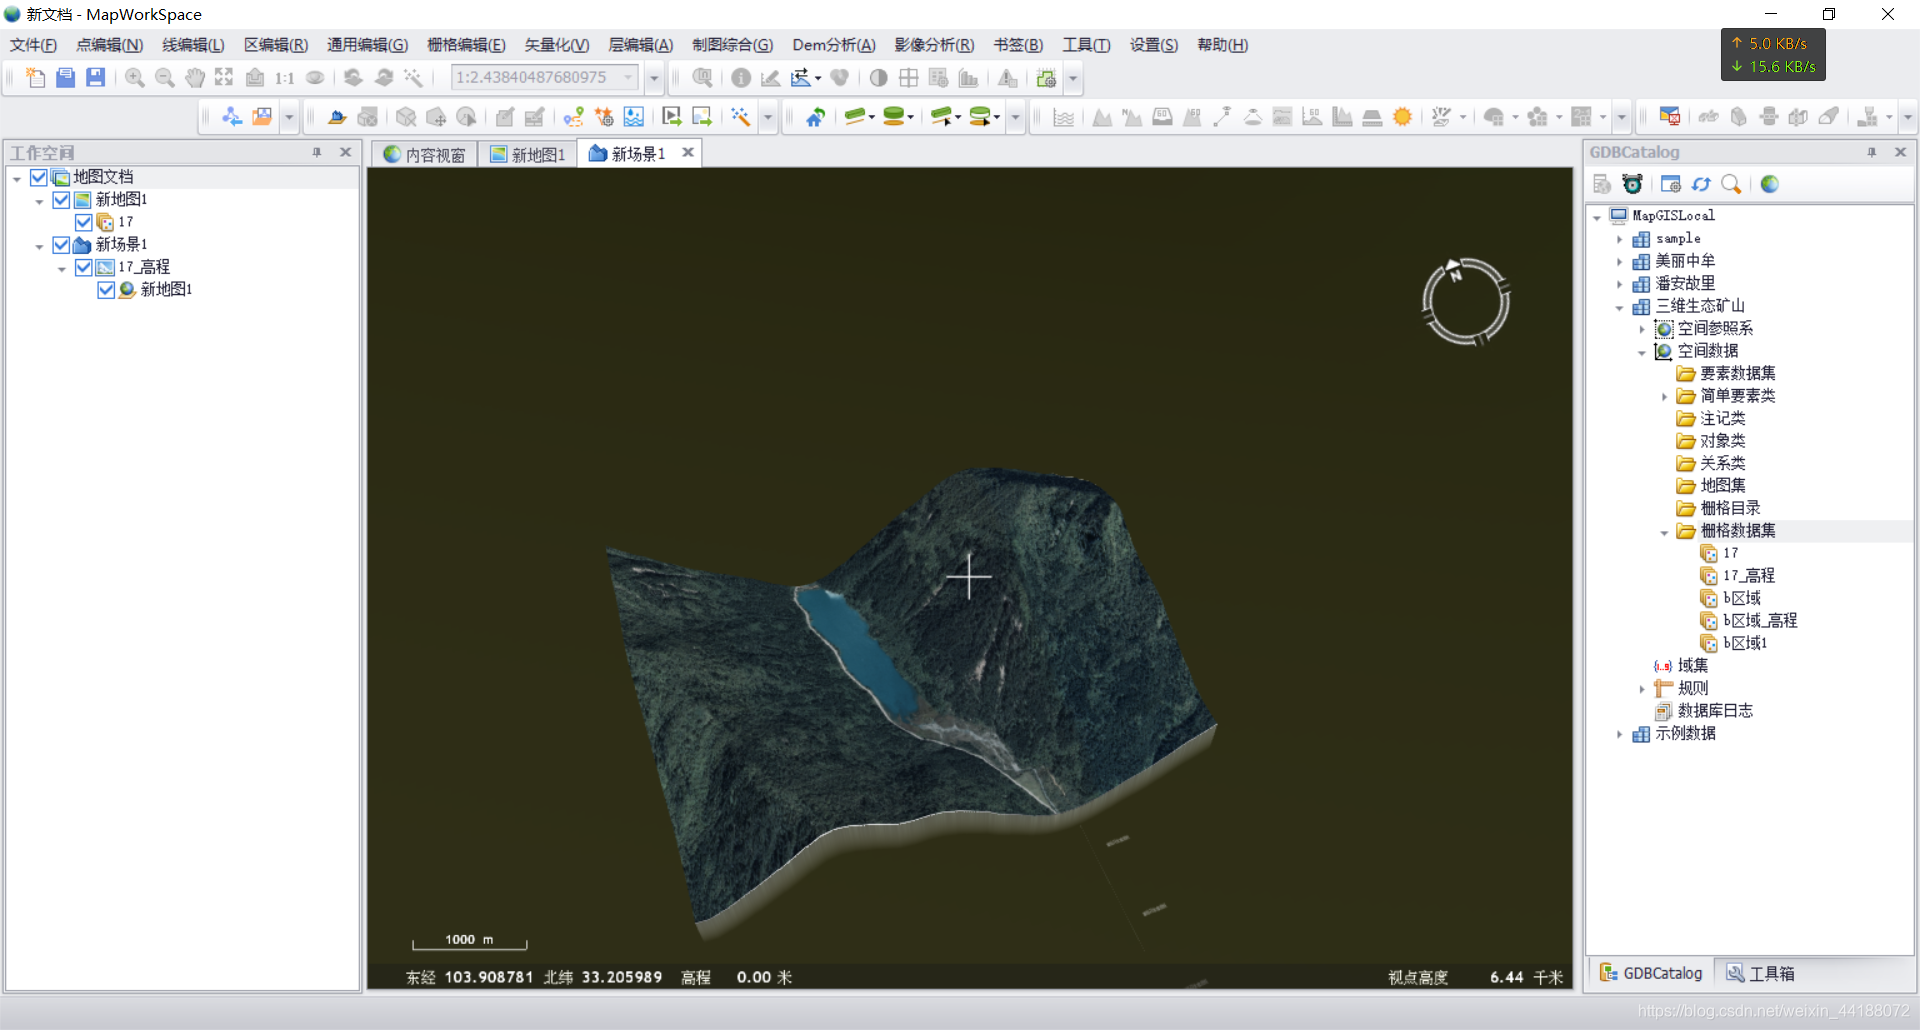Collapse the 栅格数据集 folder
The height and width of the screenshot is (1030, 1920).
pos(1664,533)
